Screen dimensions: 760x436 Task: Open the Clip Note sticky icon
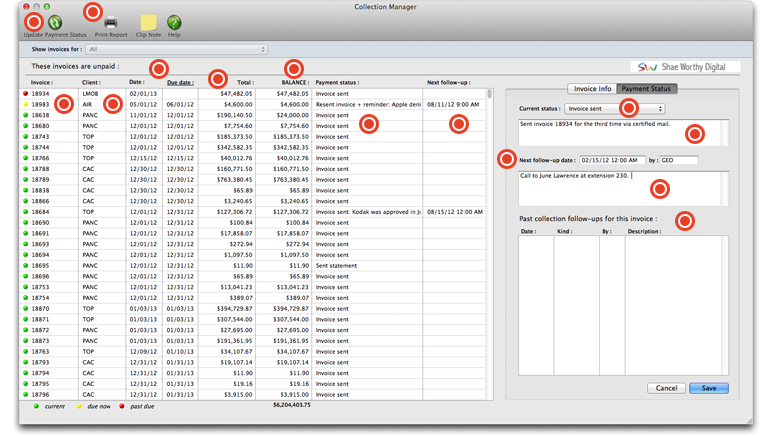[x=148, y=22]
